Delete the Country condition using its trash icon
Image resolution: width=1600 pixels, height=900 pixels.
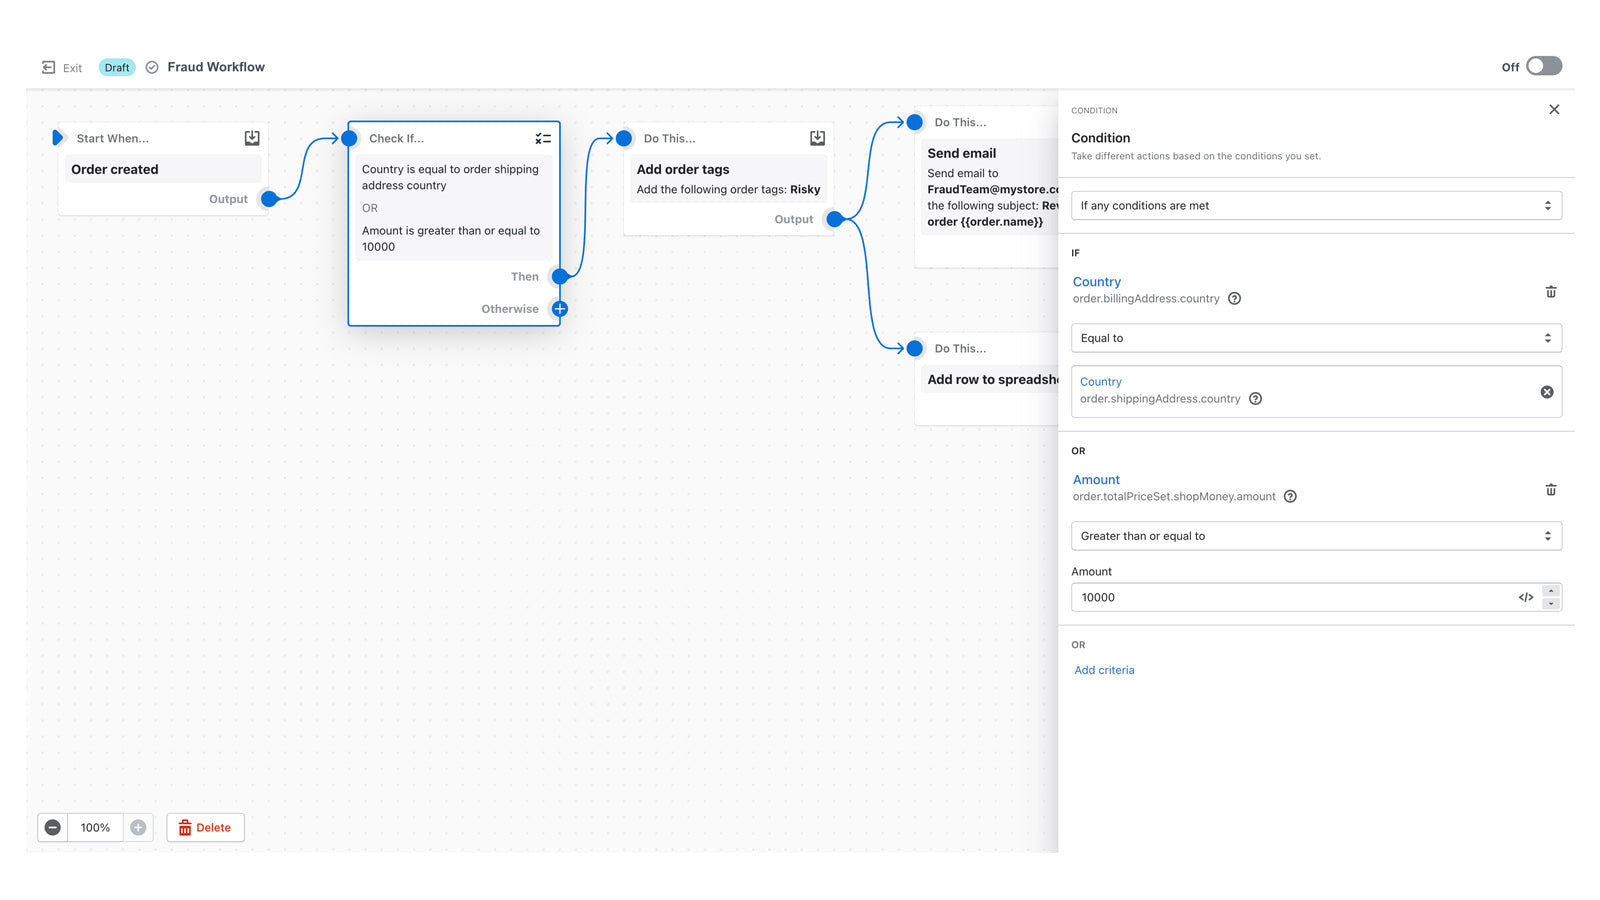point(1551,292)
